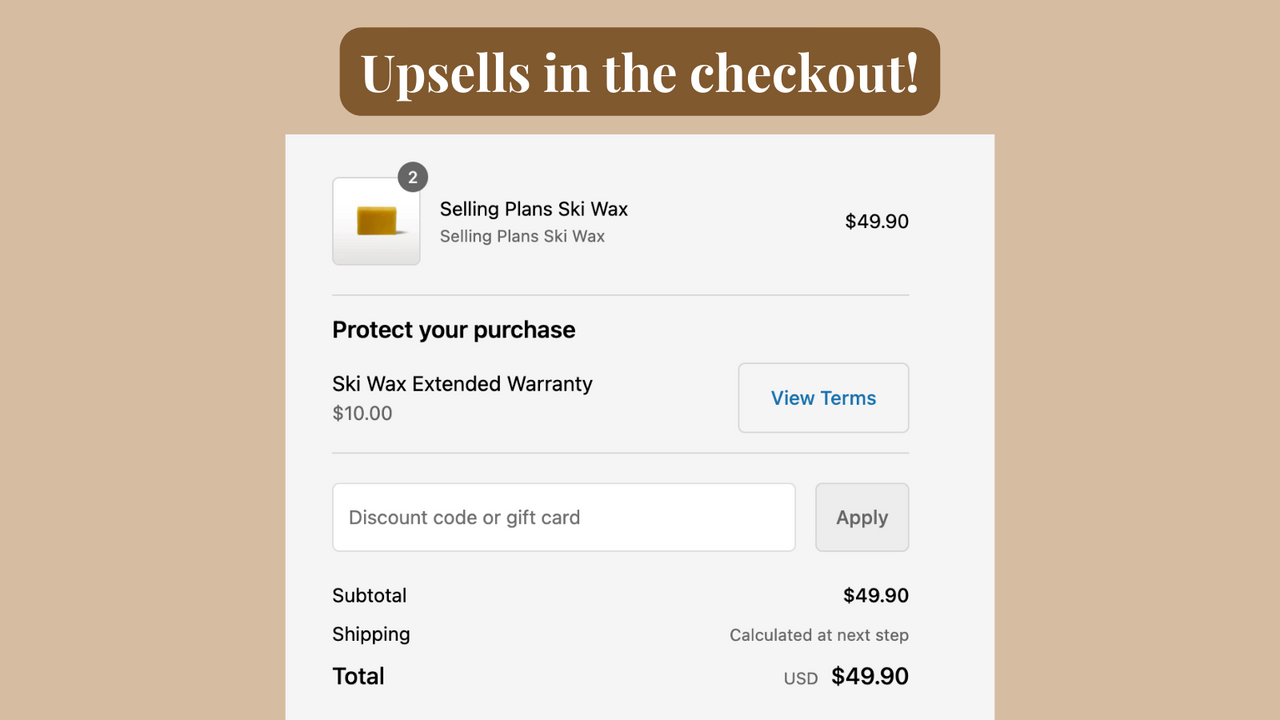
Task: Click the USD currency indicator
Action: (x=800, y=677)
